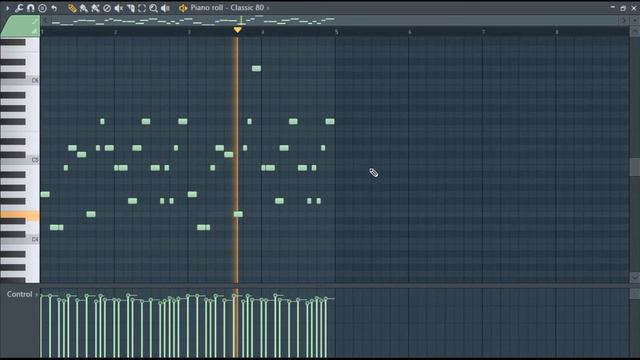This screenshot has height=360, width=640.
Task: Jump to bar 5 in the timeline ruler
Action: coord(336,32)
